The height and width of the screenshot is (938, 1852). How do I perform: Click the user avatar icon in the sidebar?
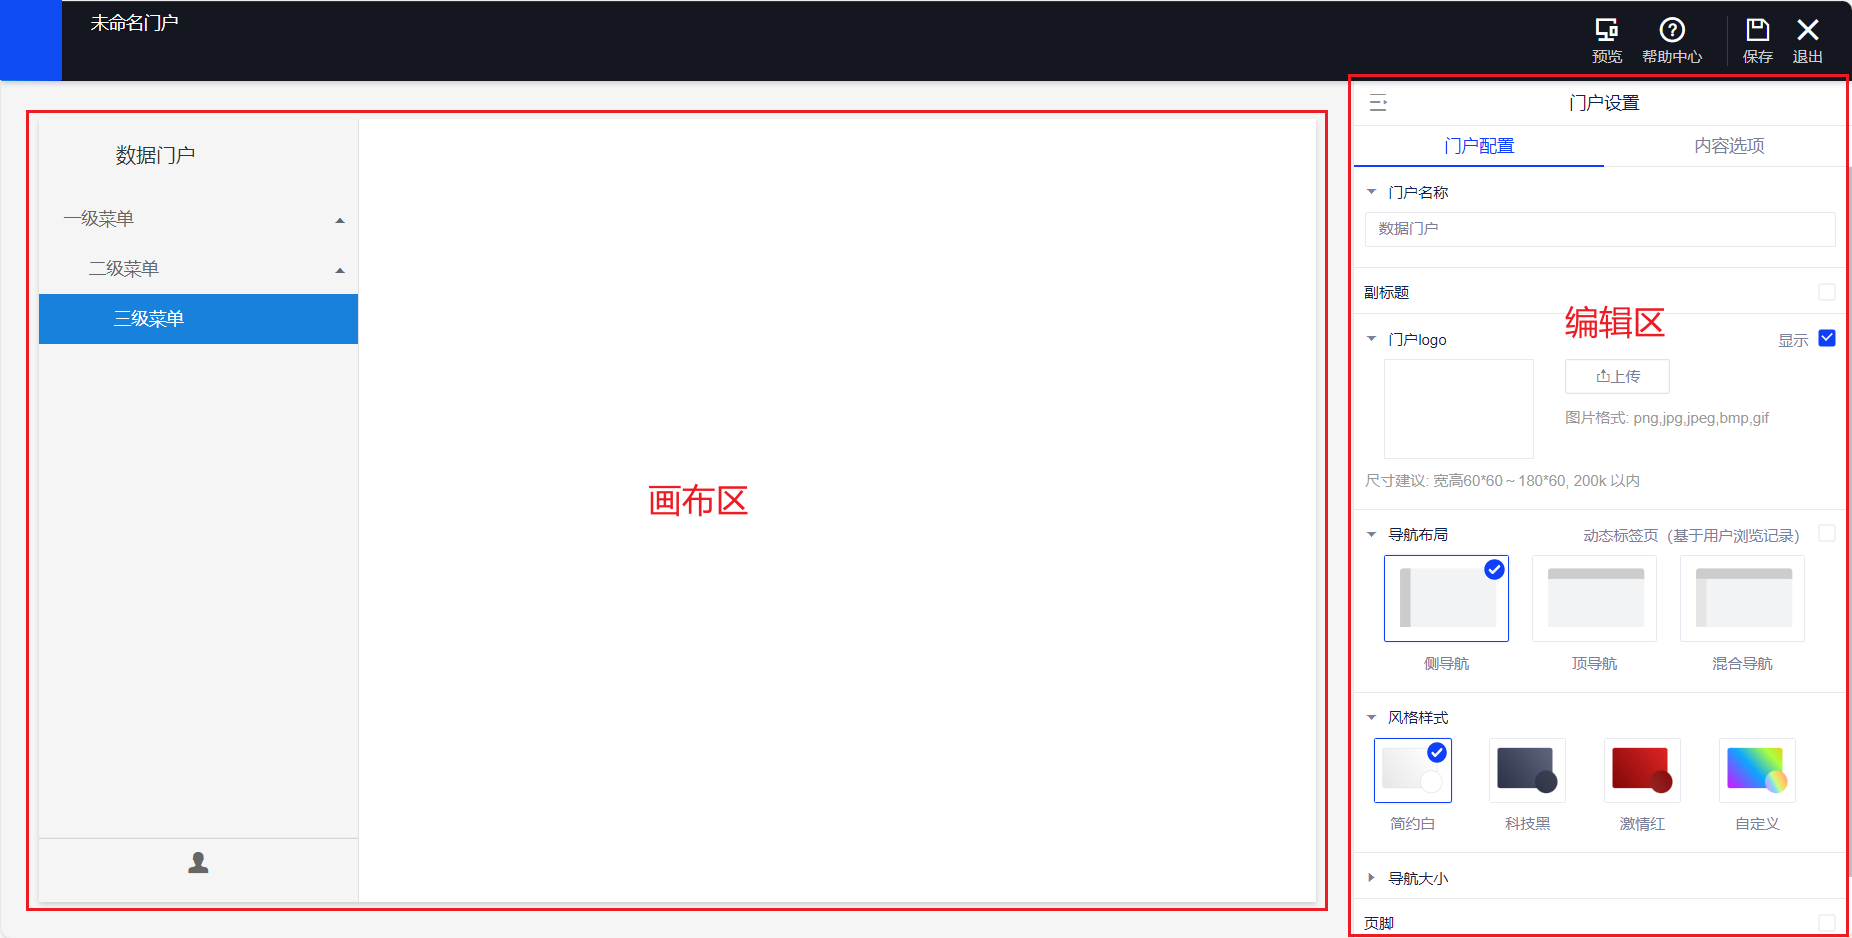click(x=198, y=862)
